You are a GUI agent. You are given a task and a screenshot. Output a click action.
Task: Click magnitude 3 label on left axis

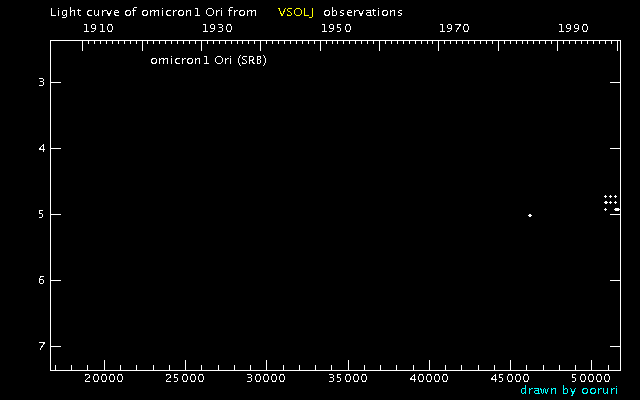[x=41, y=82]
